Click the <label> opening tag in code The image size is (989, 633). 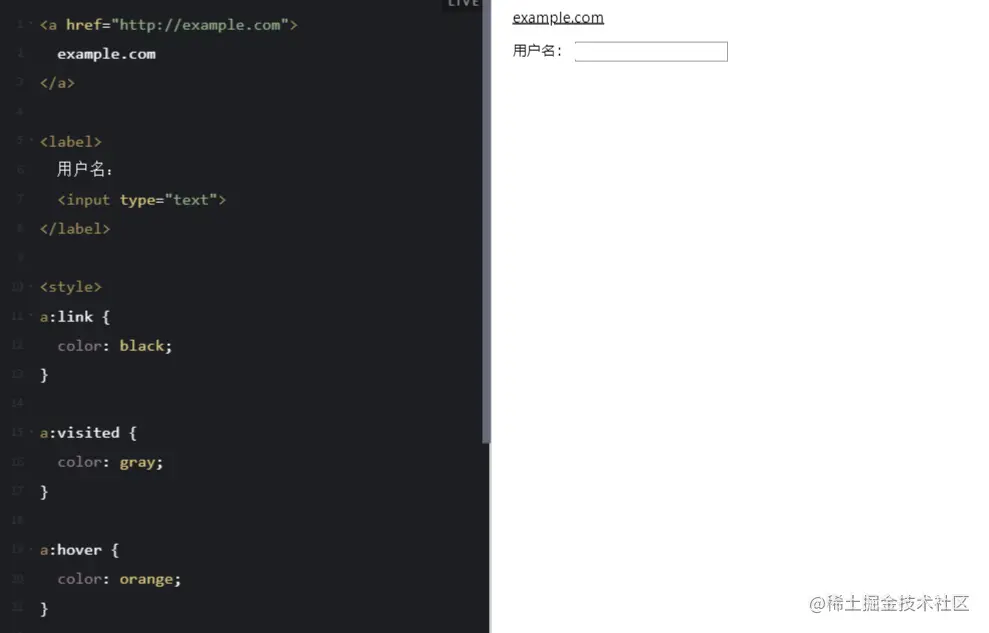[71, 142]
